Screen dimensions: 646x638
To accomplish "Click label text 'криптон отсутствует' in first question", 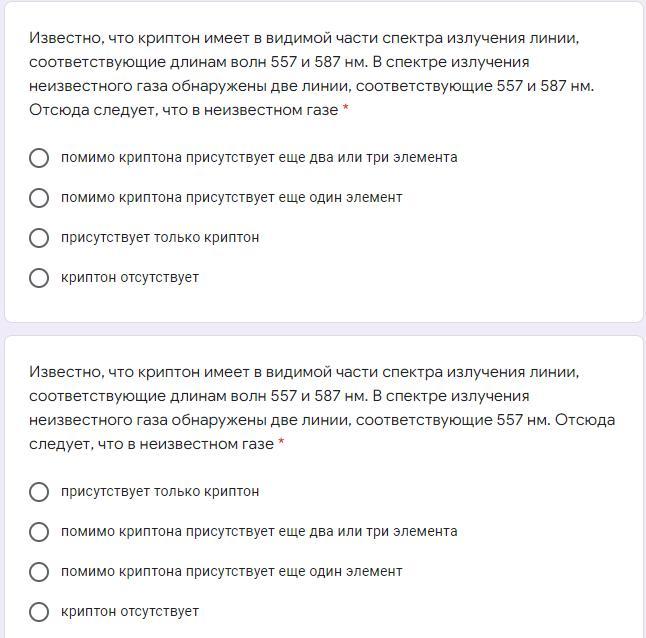I will pos(130,278).
